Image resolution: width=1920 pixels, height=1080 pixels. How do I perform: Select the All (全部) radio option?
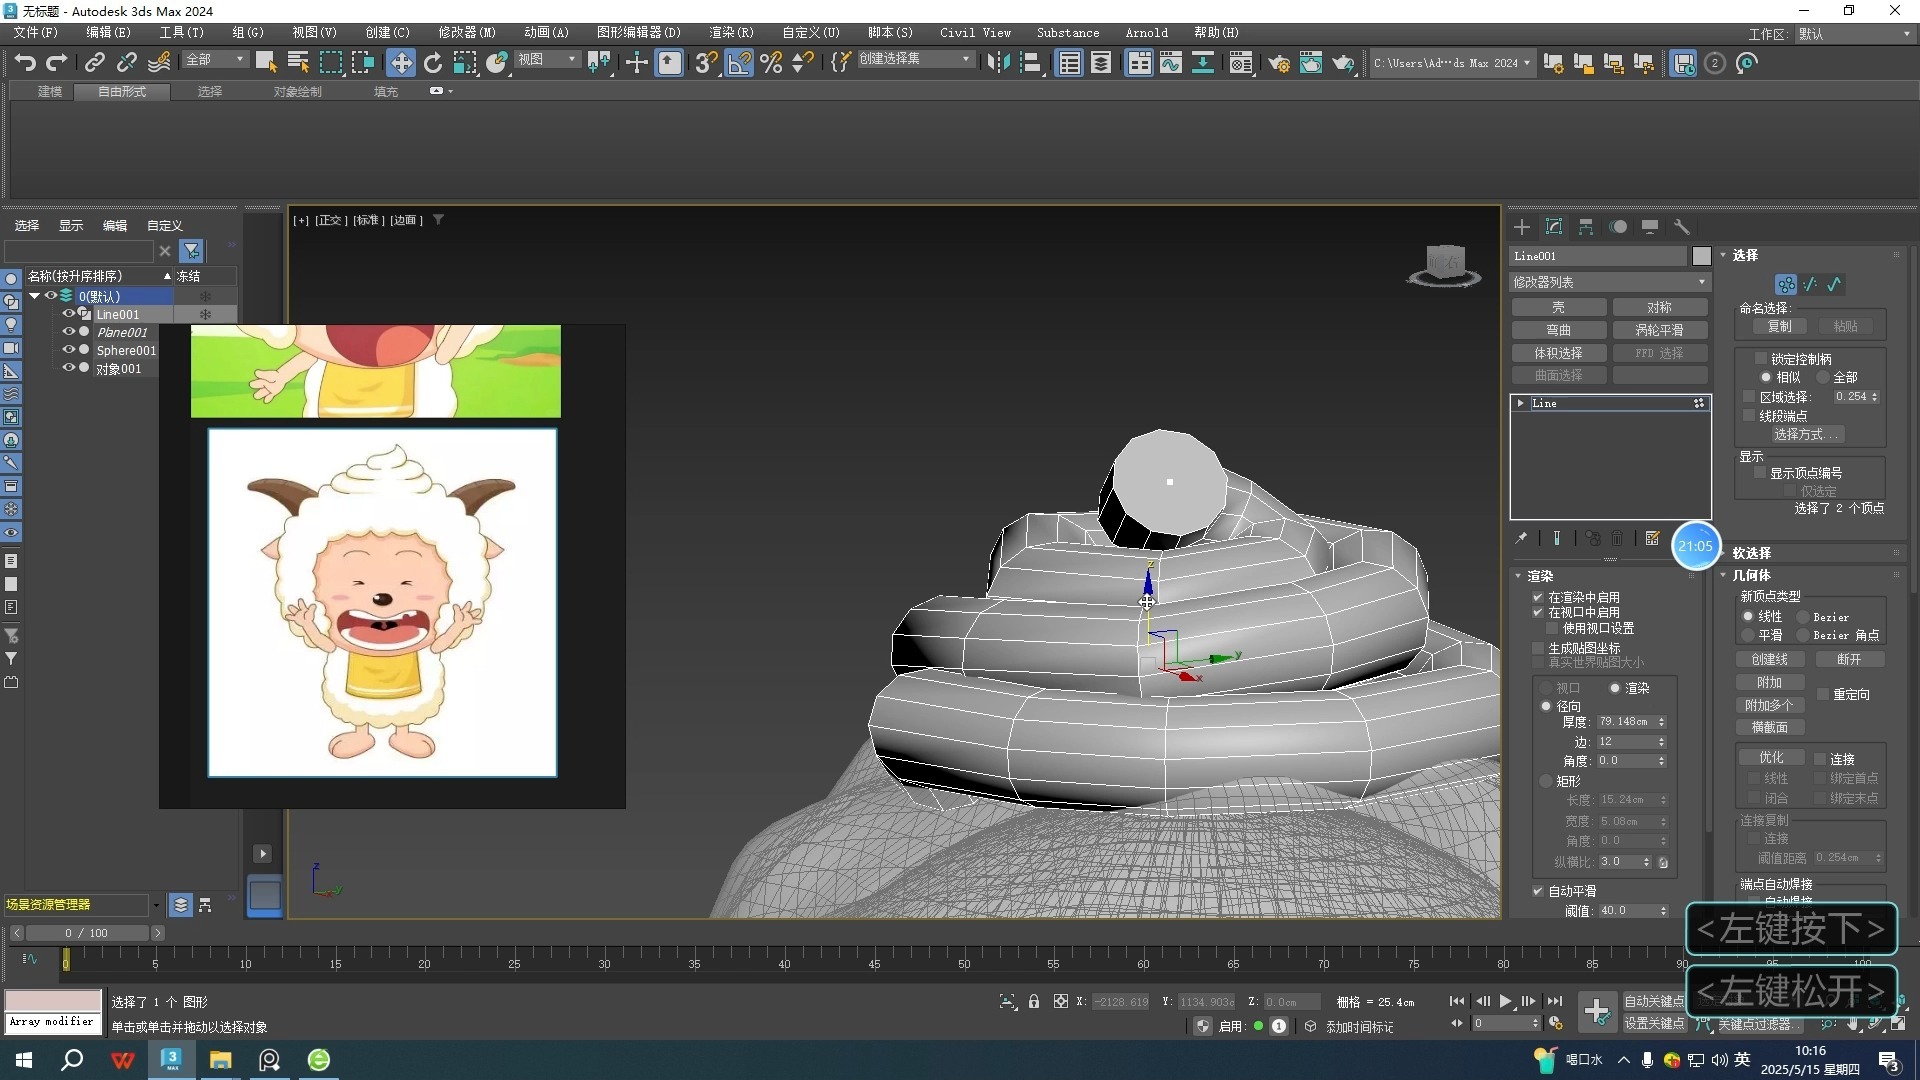tap(1823, 377)
